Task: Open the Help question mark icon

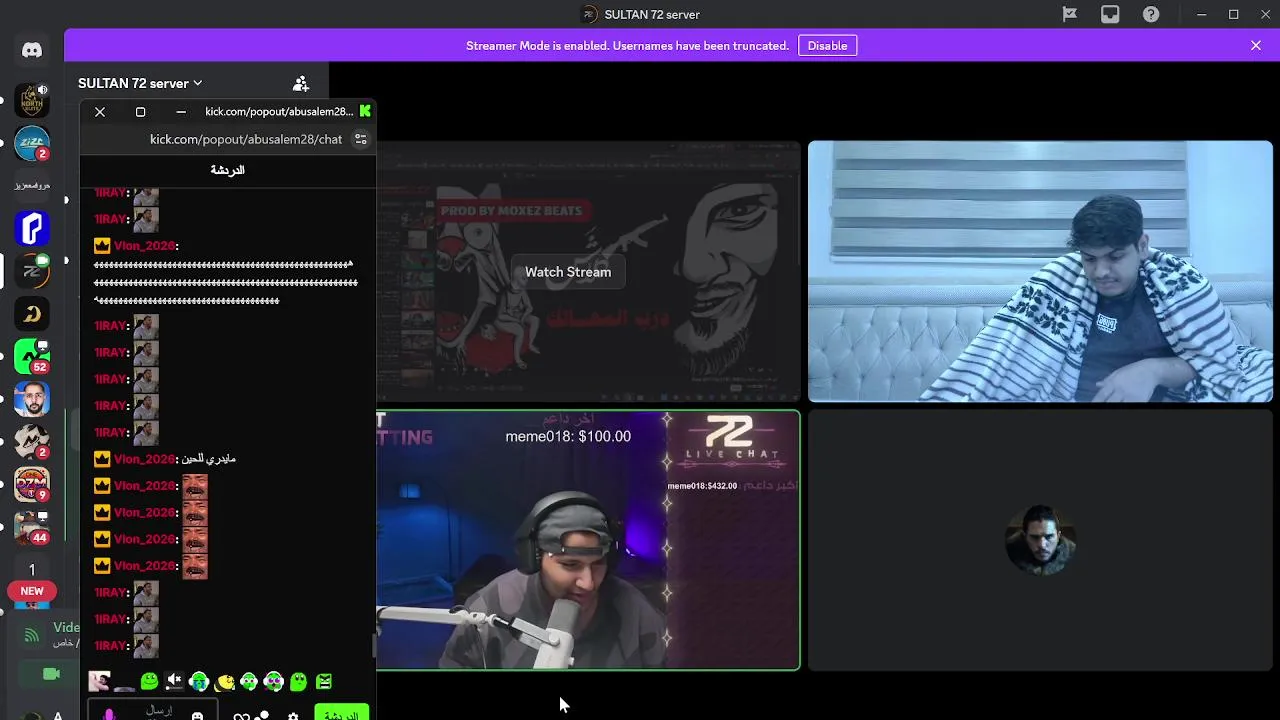Action: click(x=1151, y=14)
